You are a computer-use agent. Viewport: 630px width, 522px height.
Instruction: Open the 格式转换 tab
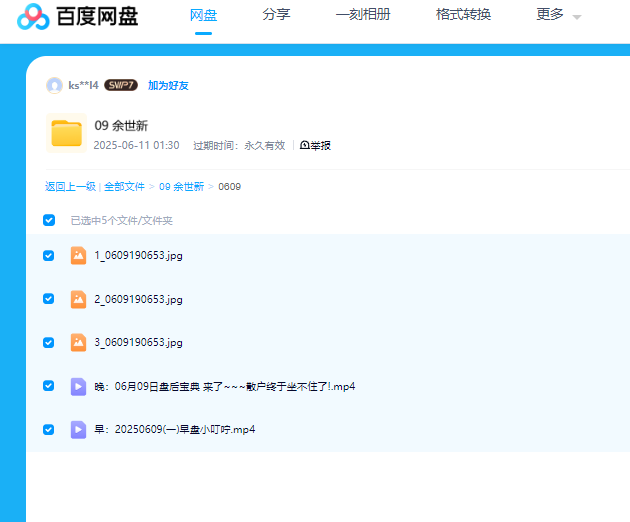click(463, 15)
